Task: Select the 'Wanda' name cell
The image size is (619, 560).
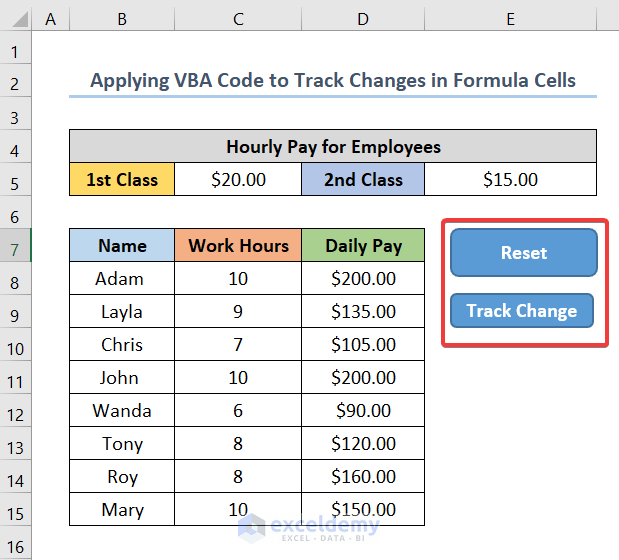Action: tap(122, 410)
